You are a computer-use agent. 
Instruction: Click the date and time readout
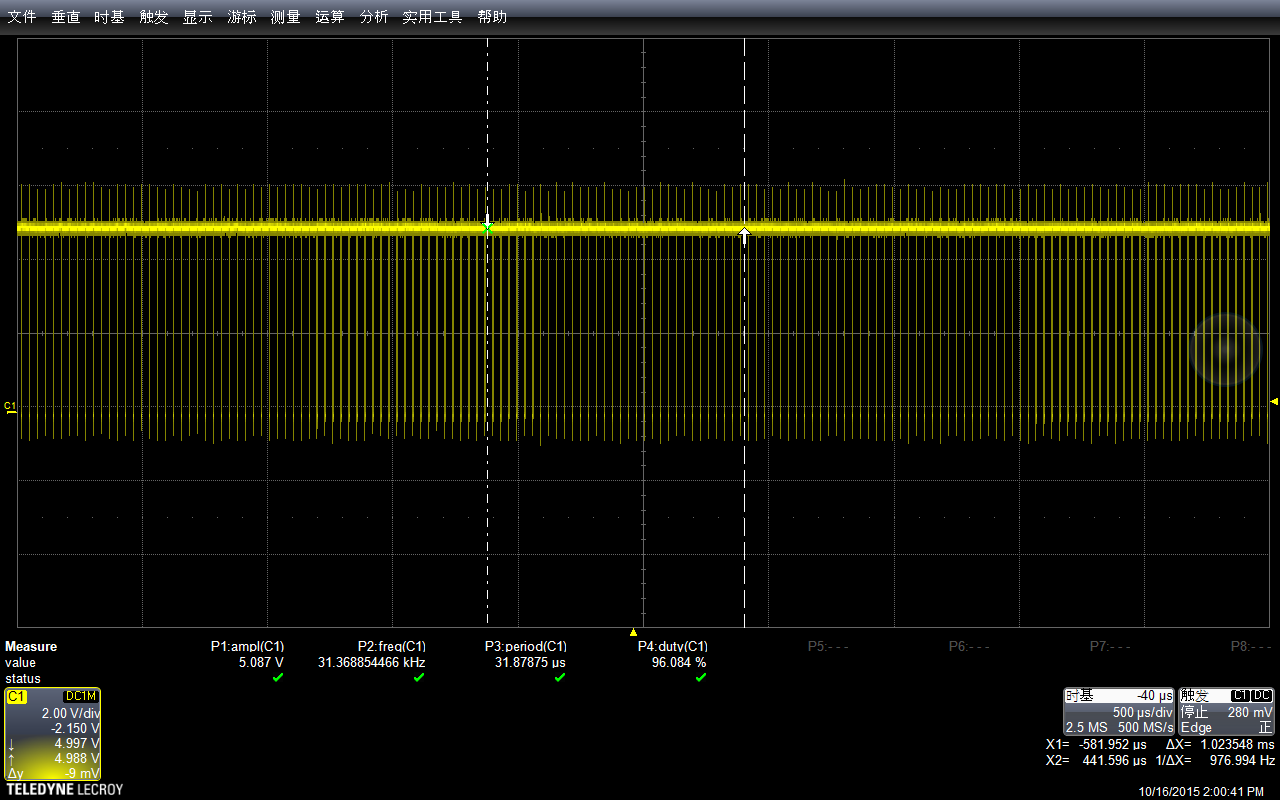coord(1201,791)
